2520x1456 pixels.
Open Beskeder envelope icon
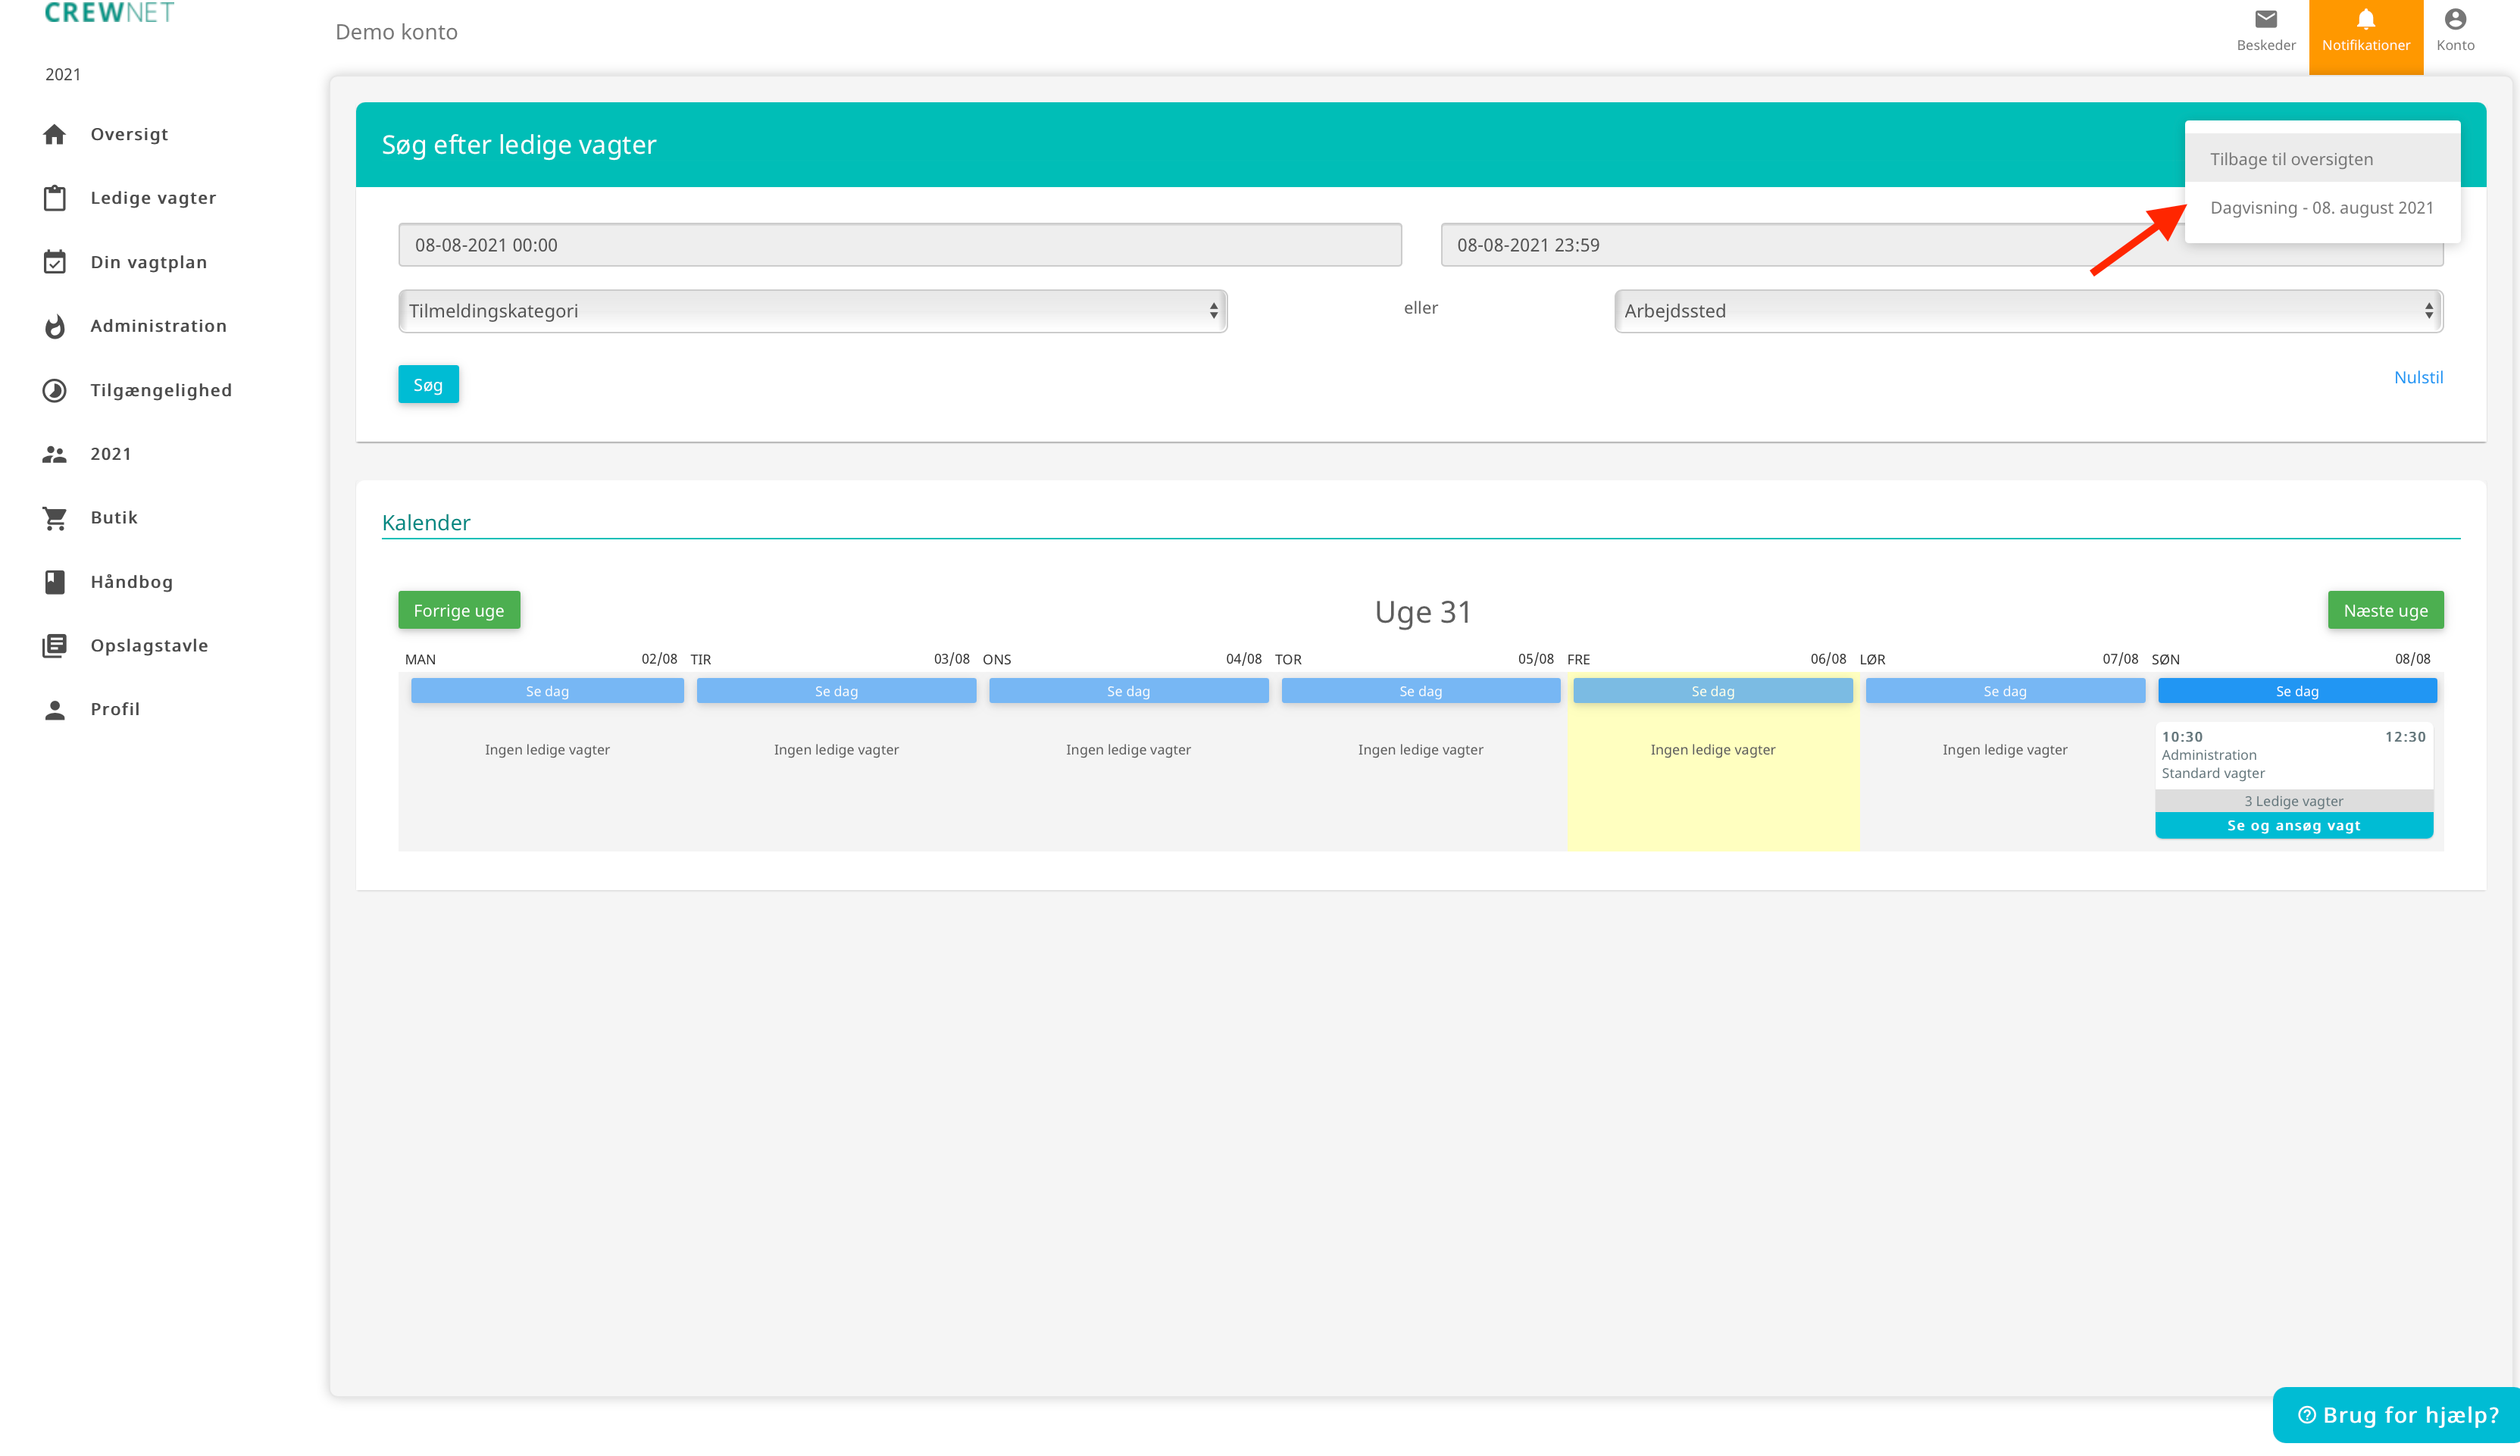pos(2266,19)
